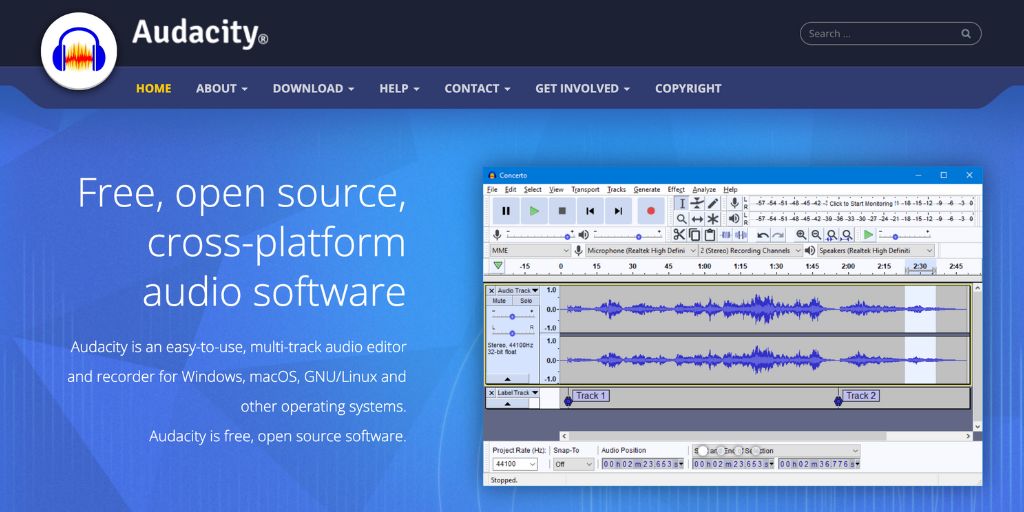
Task: Click the Pause button in transport toolbar
Action: (506, 211)
